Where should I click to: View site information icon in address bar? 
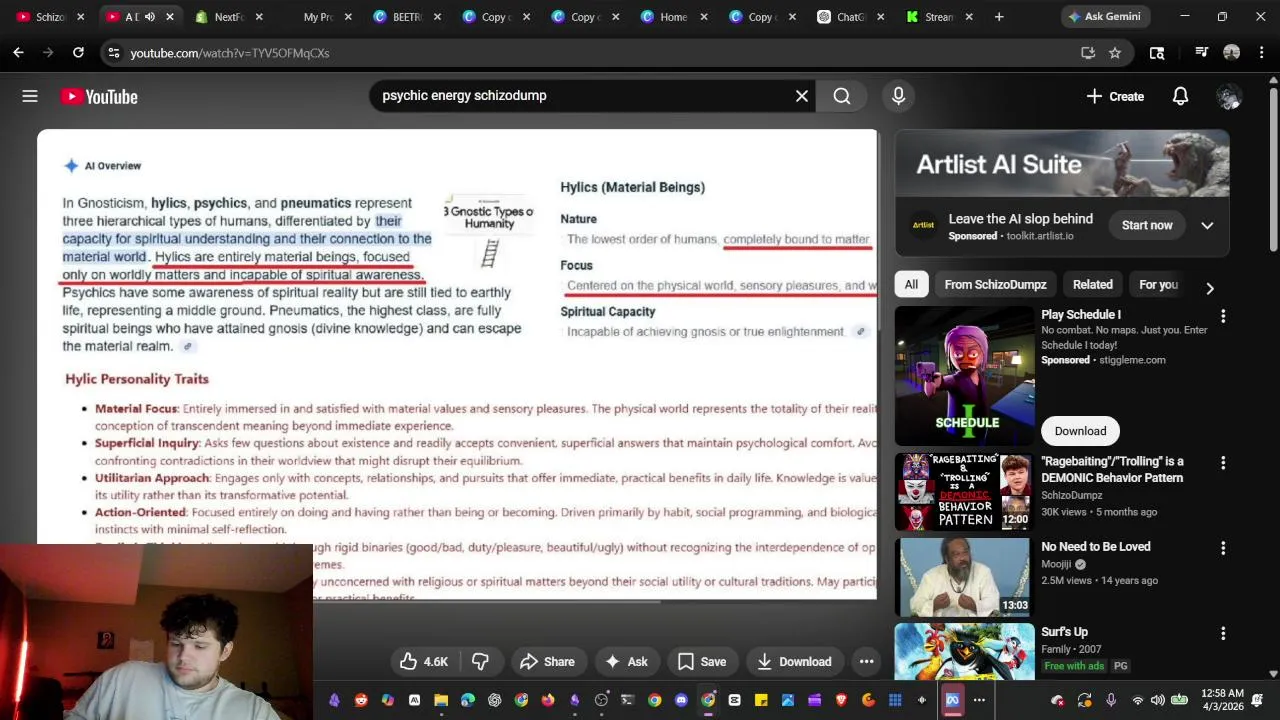tap(114, 53)
